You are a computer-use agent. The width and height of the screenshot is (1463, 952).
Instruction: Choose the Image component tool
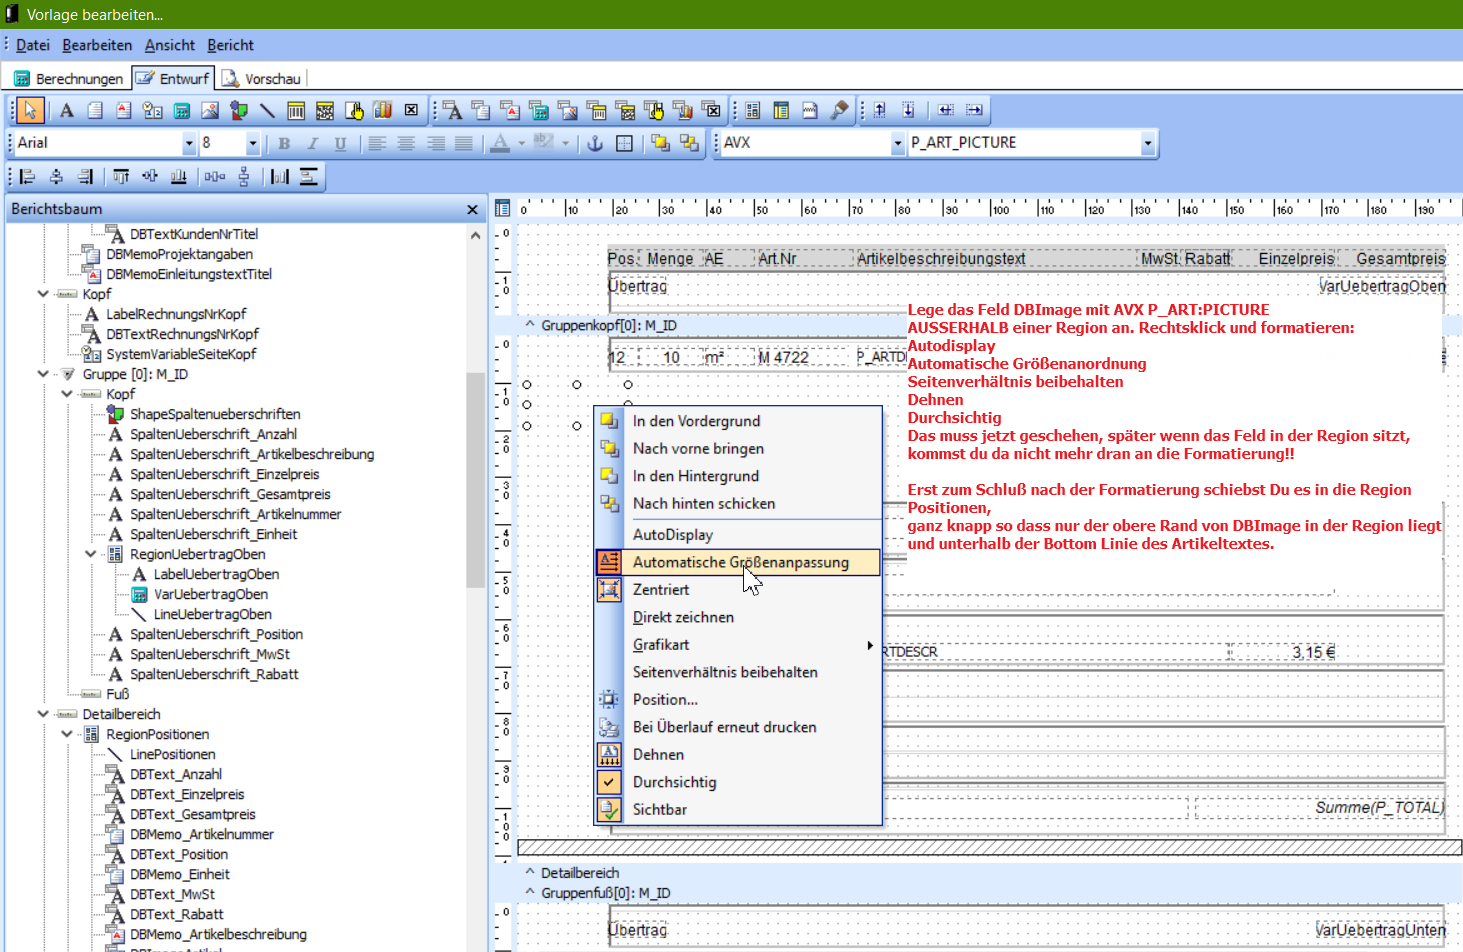210,110
